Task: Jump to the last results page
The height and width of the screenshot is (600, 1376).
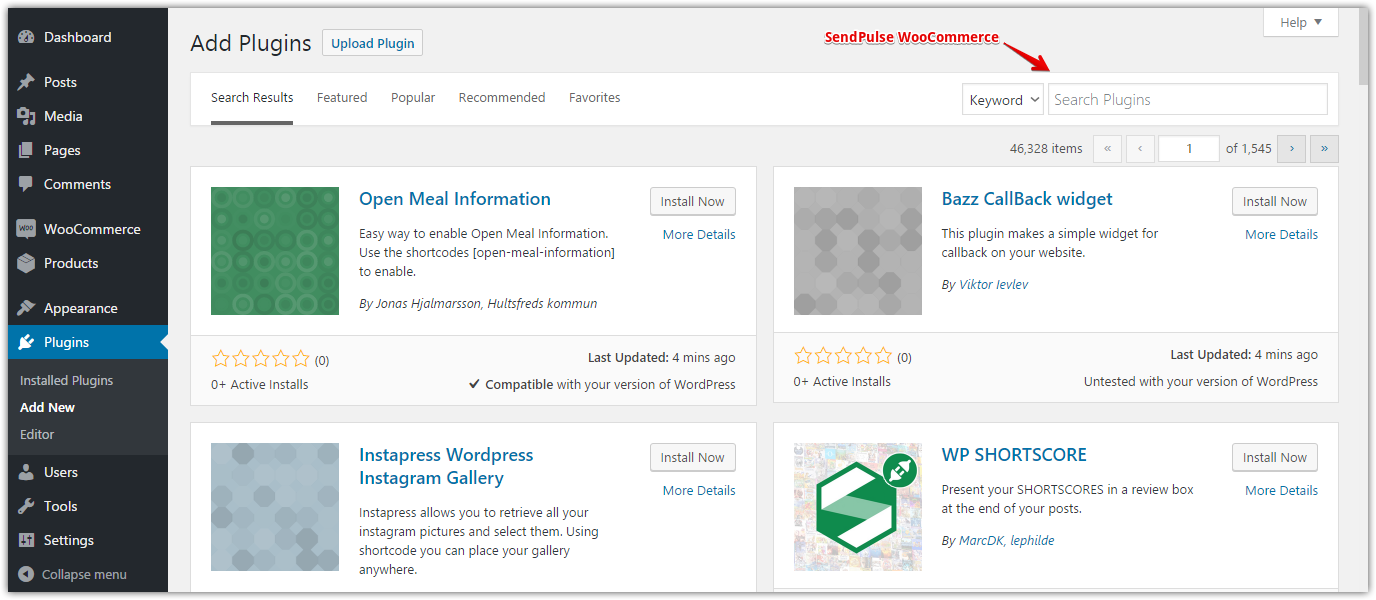Action: pyautogui.click(x=1324, y=149)
